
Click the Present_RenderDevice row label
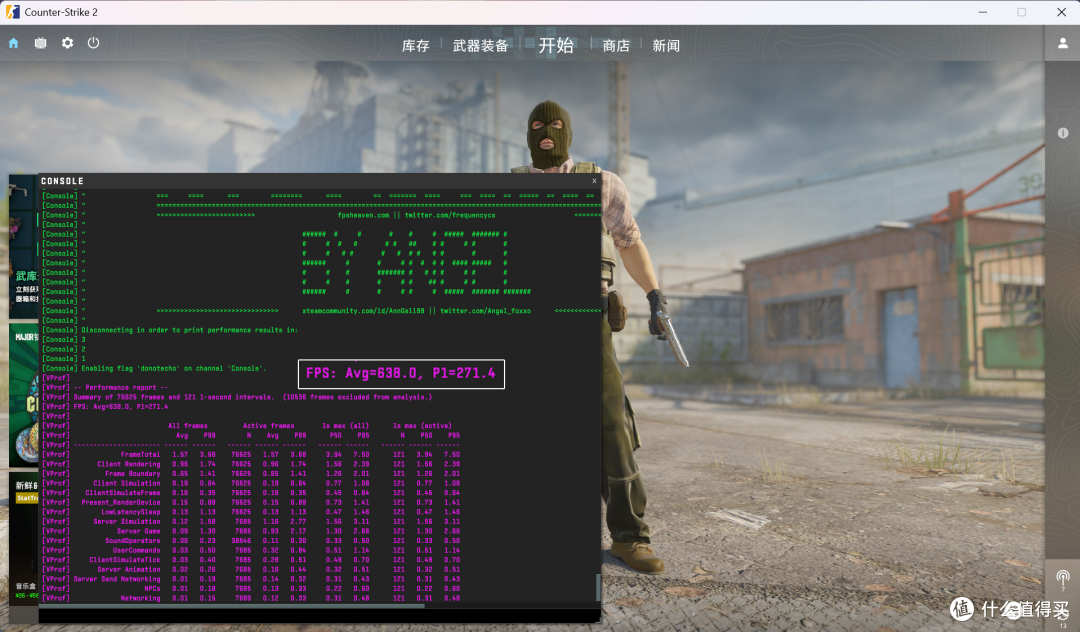point(121,503)
